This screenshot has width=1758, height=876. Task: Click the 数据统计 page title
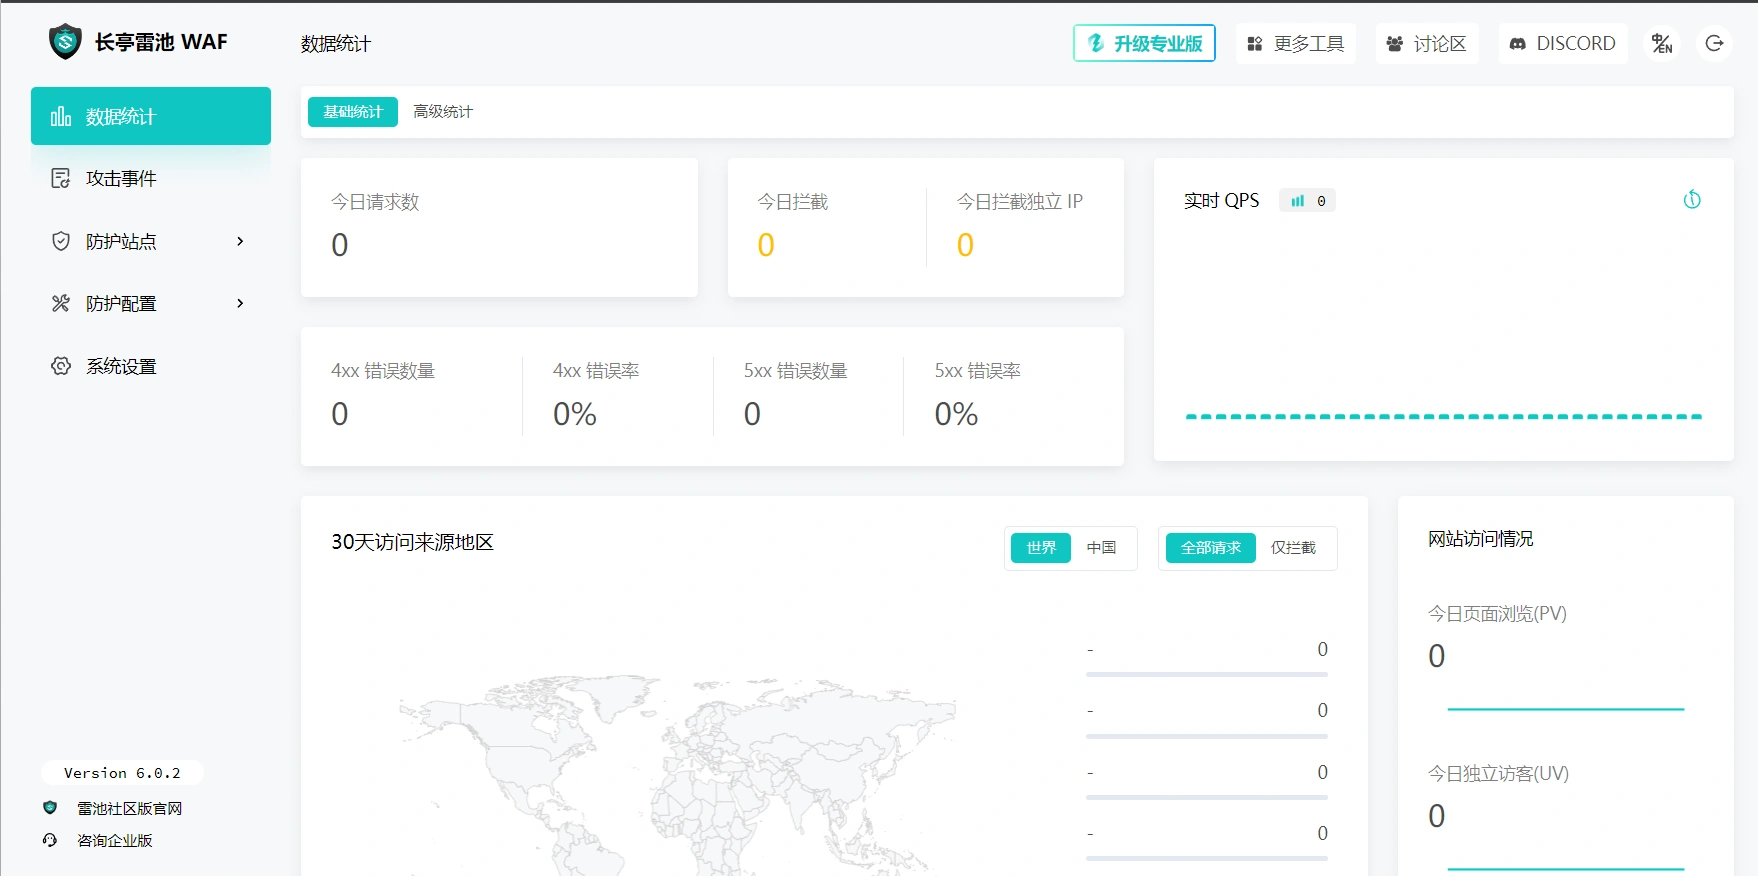coord(336,44)
